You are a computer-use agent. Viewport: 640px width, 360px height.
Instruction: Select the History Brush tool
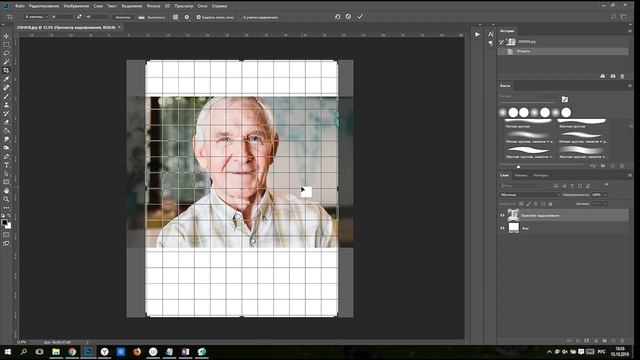6,113
